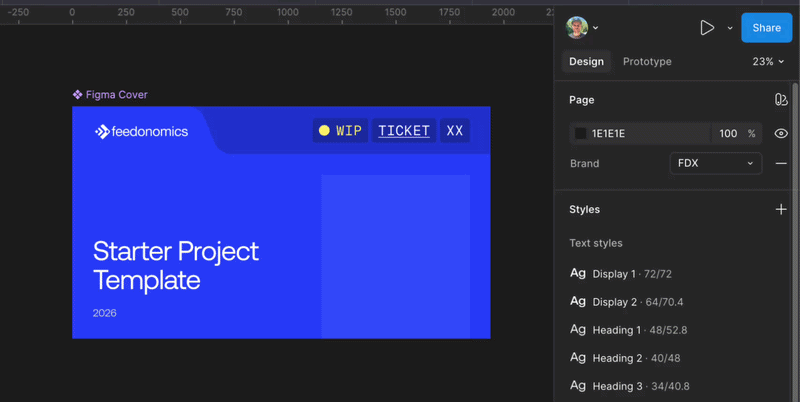Expand the chevron next to the avatar
The height and width of the screenshot is (402, 800).
(595, 28)
